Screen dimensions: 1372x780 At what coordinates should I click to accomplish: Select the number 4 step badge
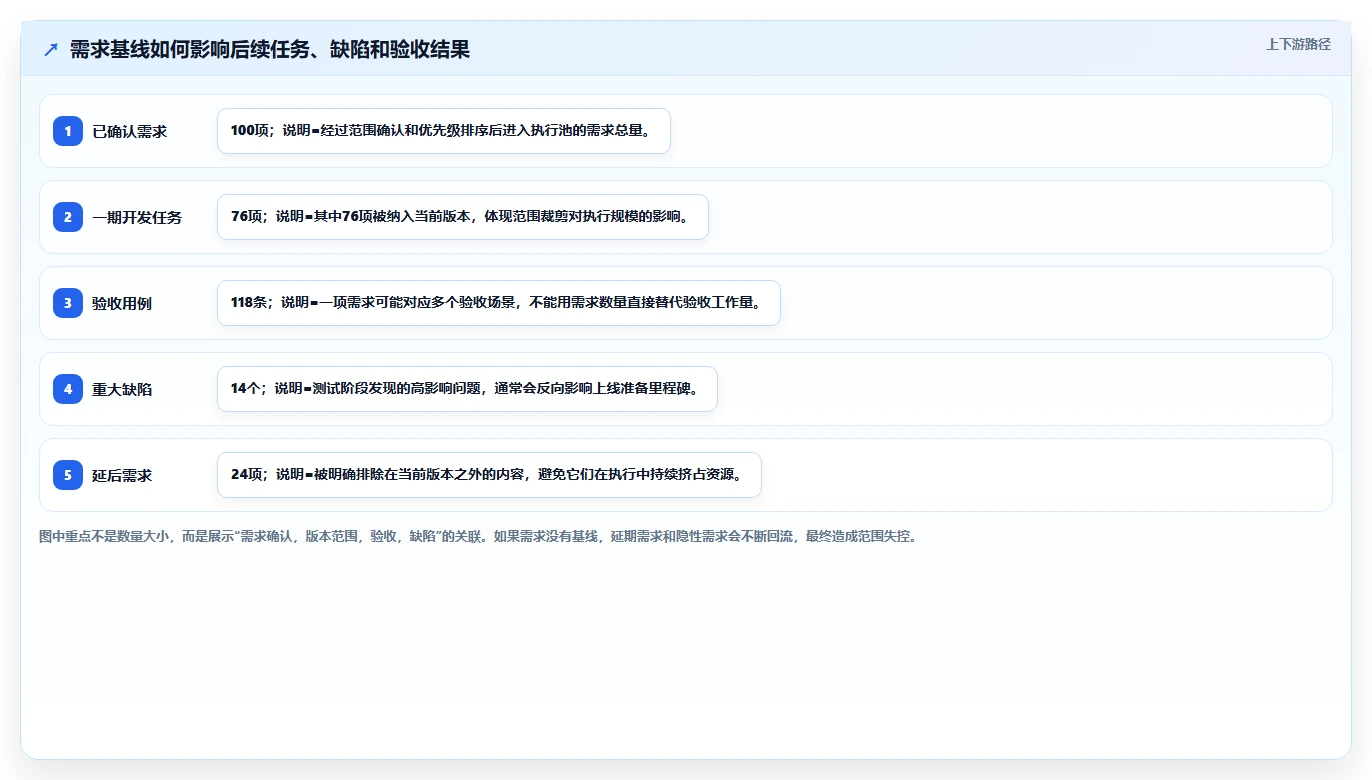68,389
